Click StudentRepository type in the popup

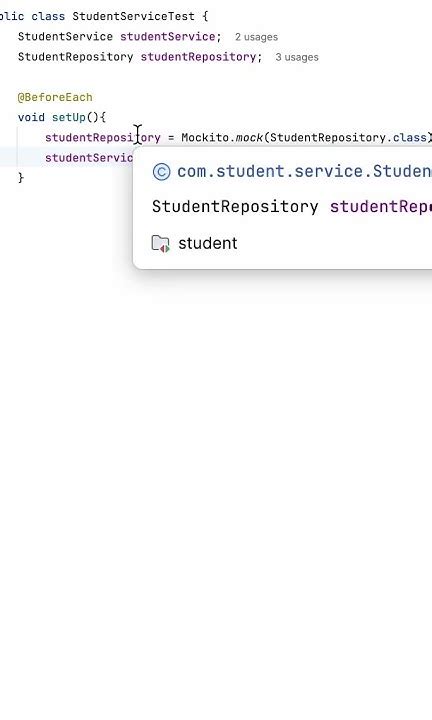tap(235, 207)
